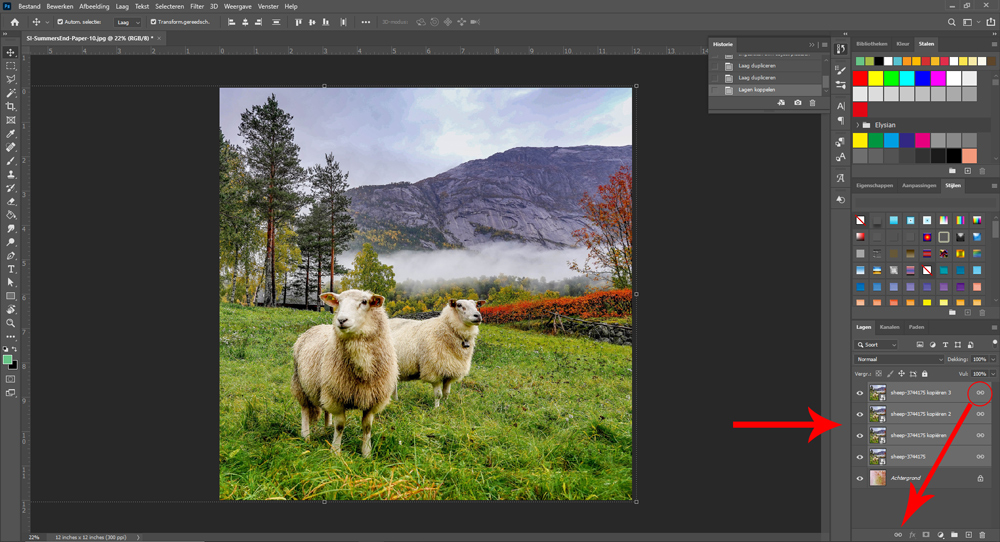Add a layer style with the fx icon
The height and width of the screenshot is (542, 1000).
coord(912,535)
